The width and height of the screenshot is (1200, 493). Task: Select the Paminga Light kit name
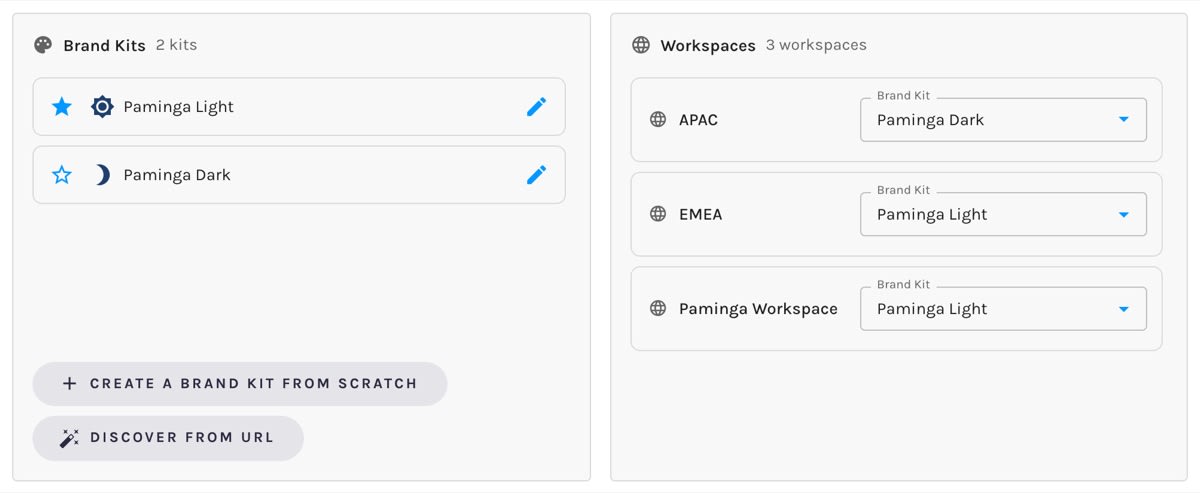tap(179, 107)
